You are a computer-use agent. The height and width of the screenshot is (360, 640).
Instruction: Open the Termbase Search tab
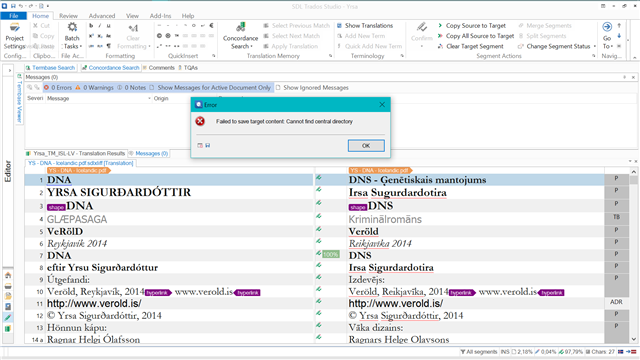pyautogui.click(x=50, y=68)
